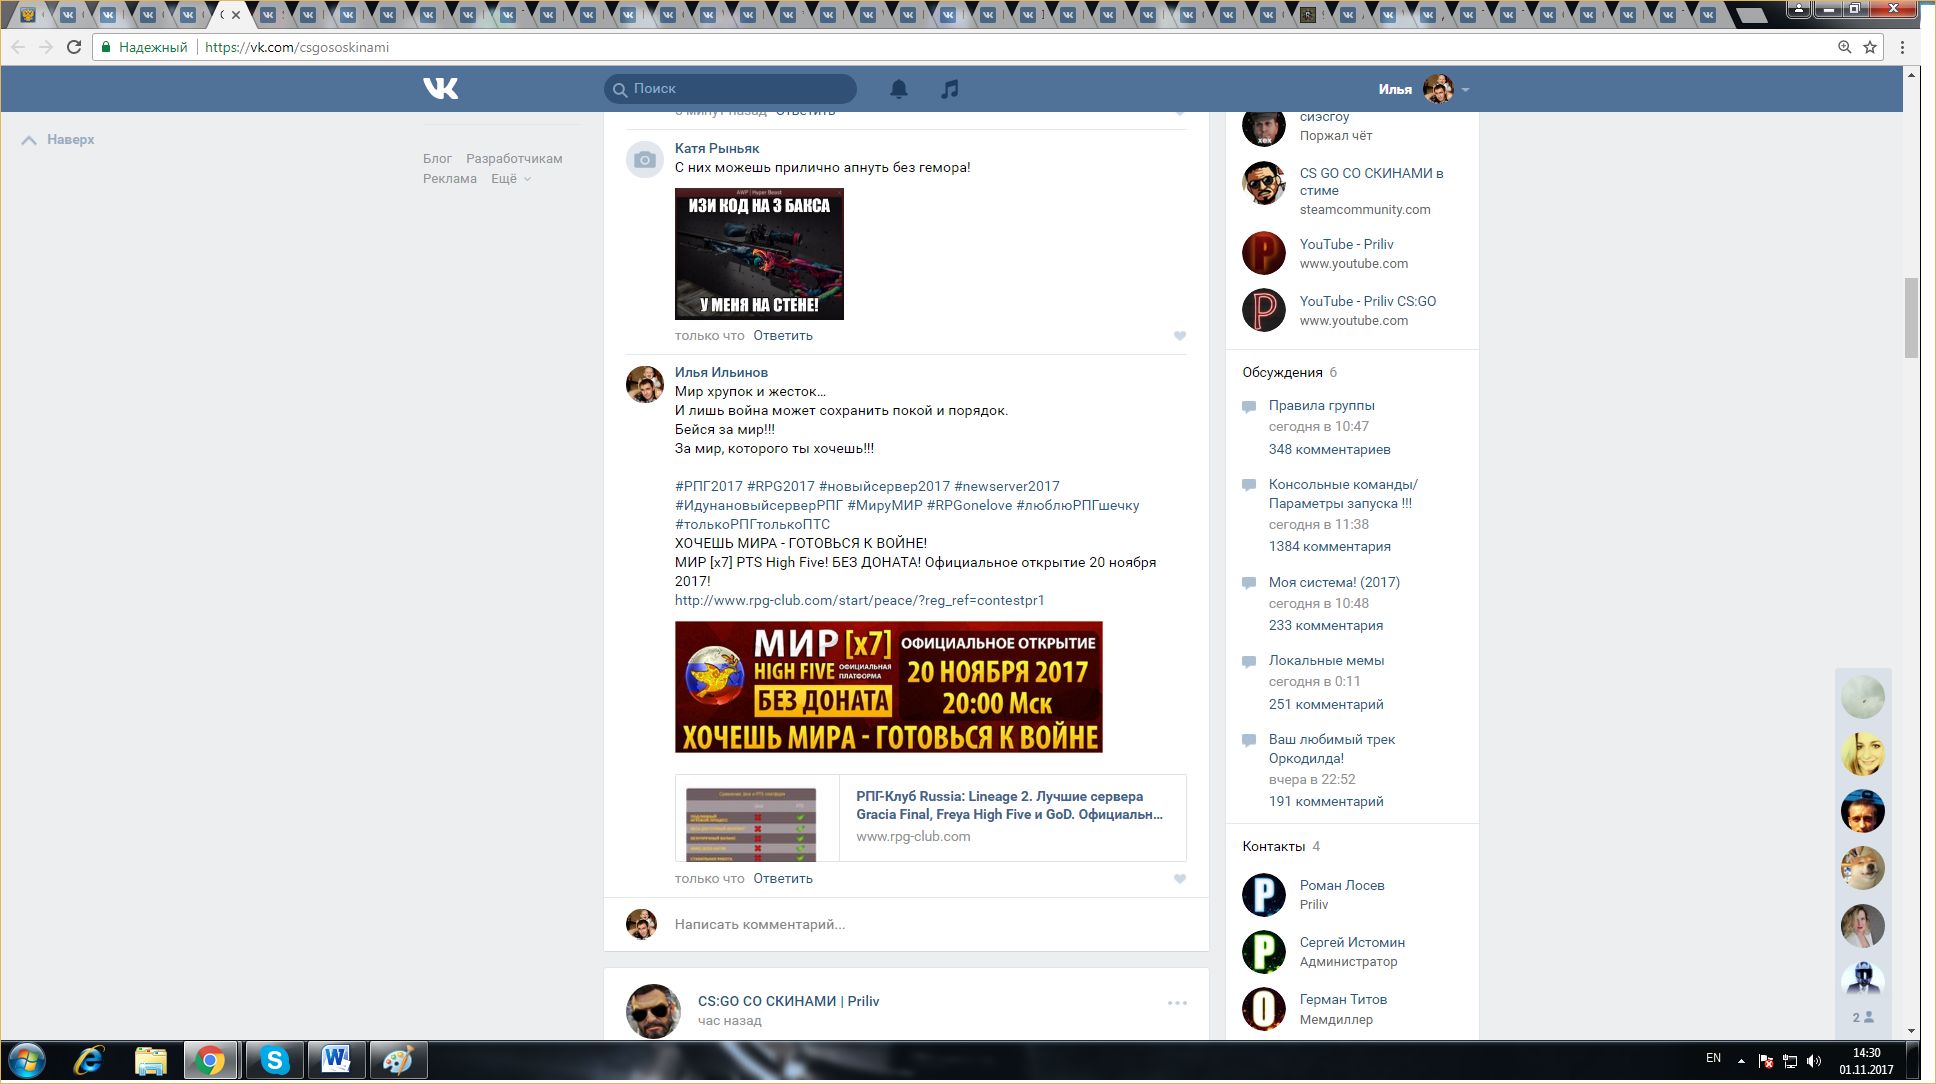Image resolution: width=1936 pixels, height=1084 pixels.
Task: Open the МИР x7 banner image
Action: point(889,687)
